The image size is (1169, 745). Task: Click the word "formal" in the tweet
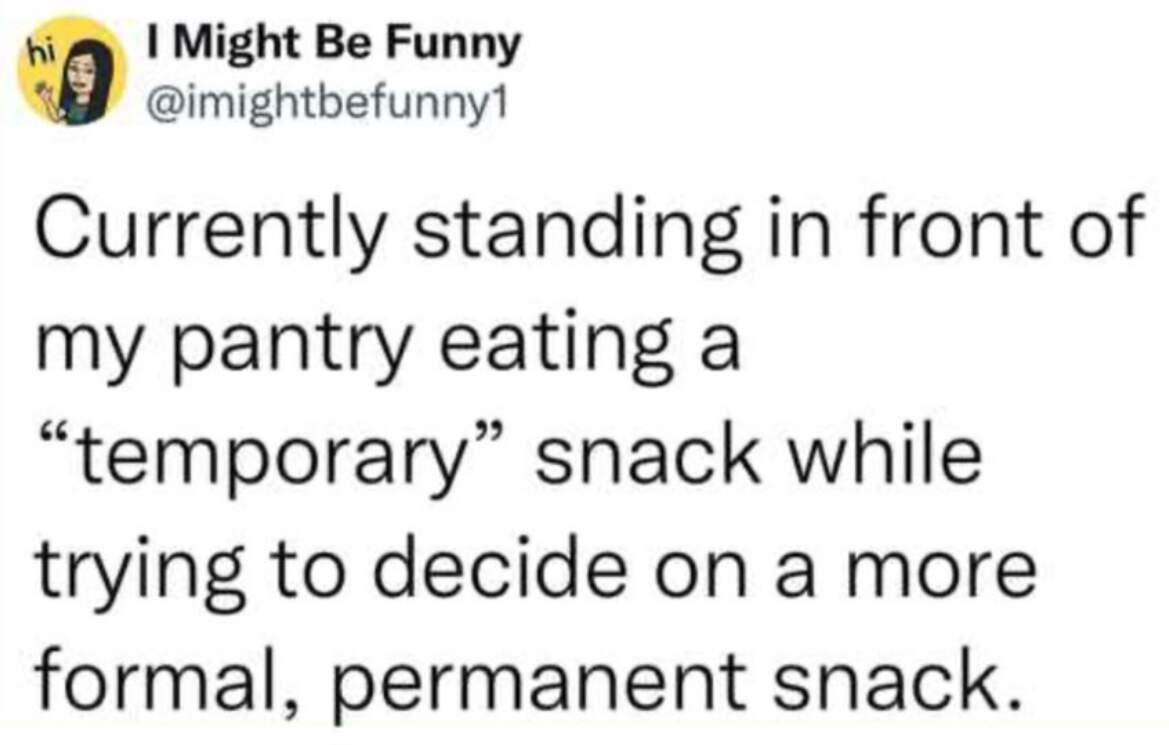142,683
